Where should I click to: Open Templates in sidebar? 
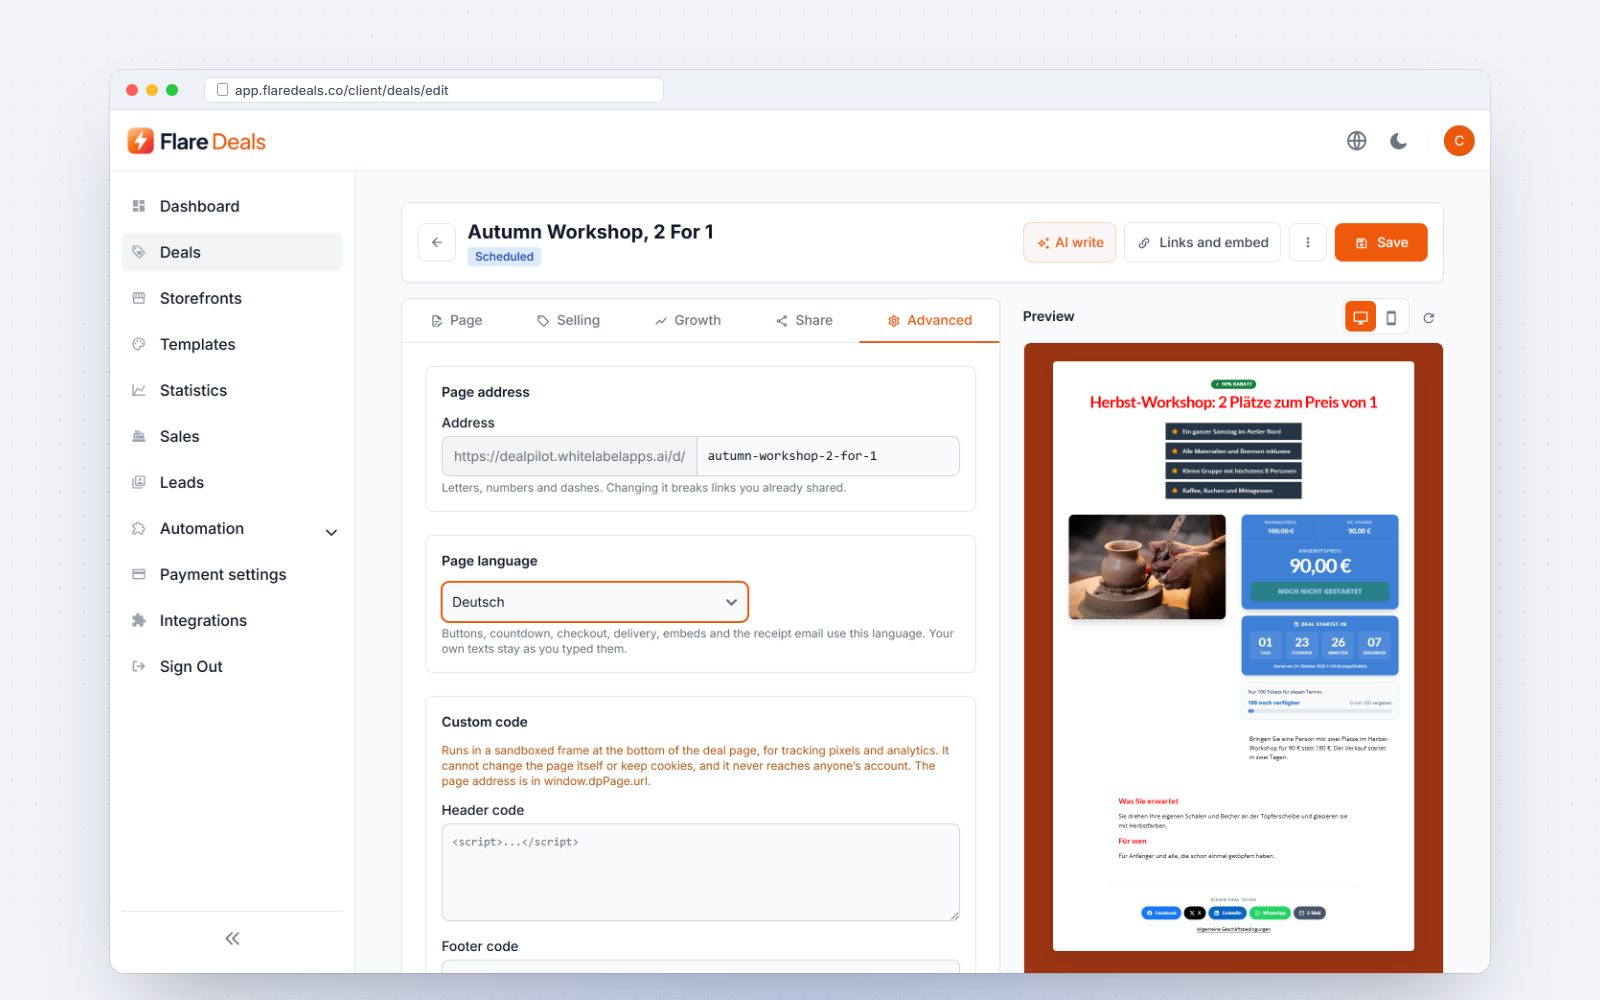tap(232, 344)
